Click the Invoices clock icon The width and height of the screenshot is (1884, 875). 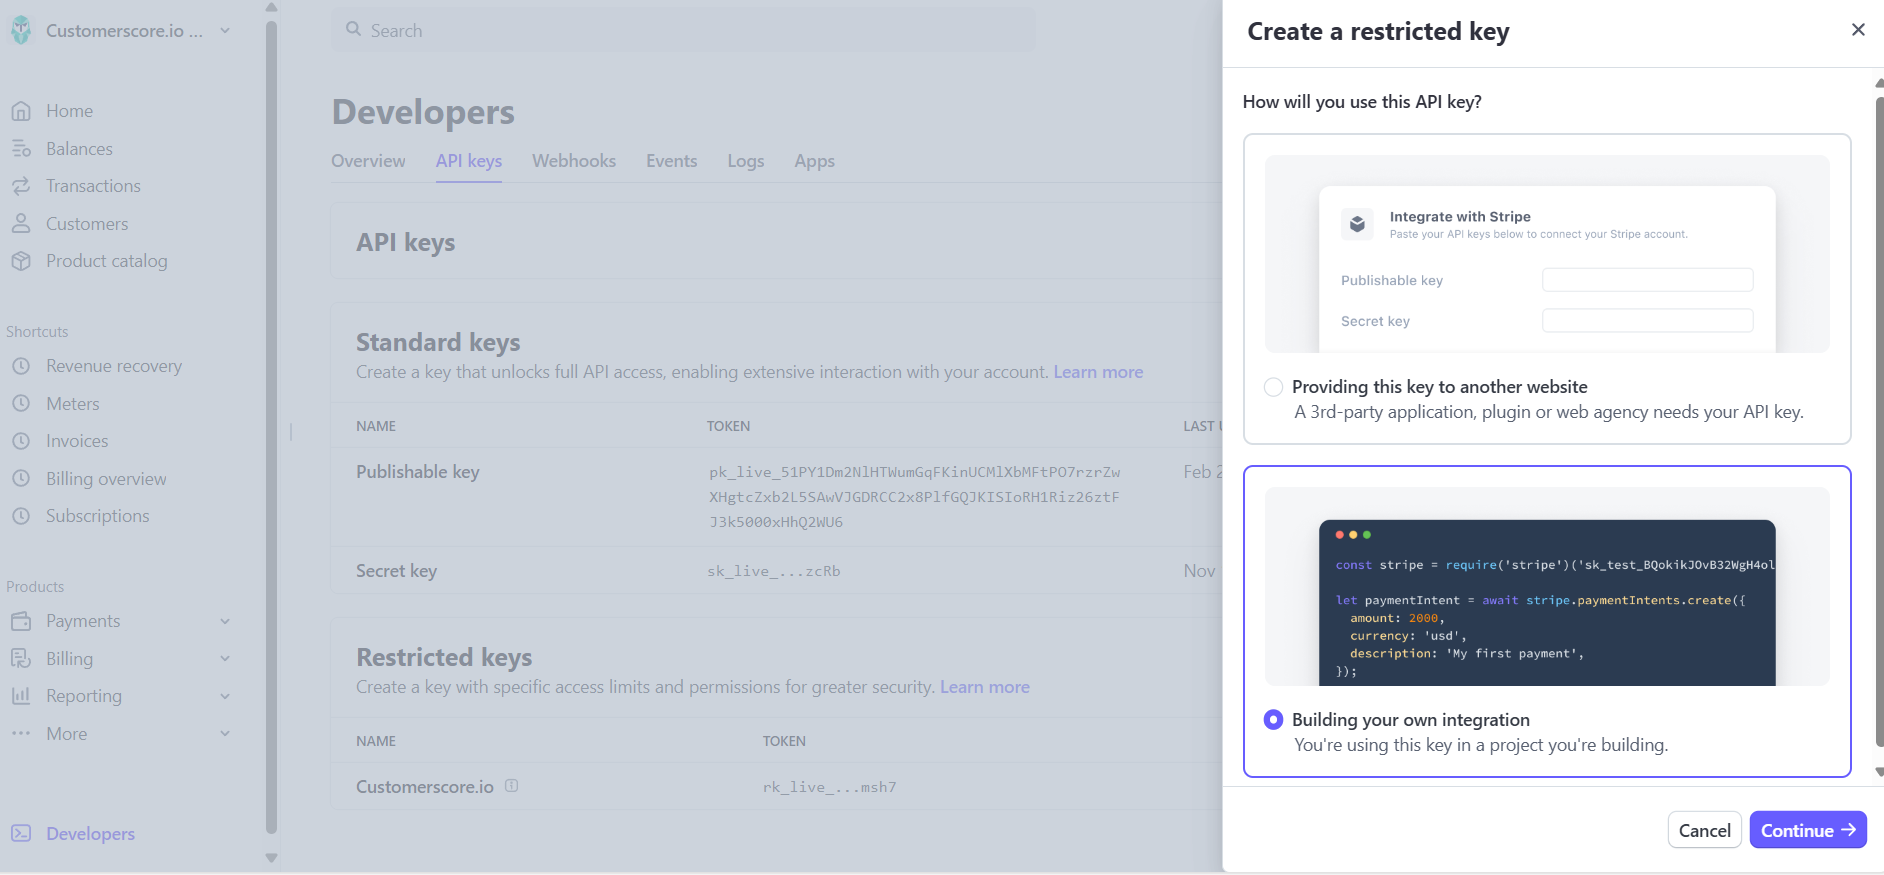tap(21, 441)
